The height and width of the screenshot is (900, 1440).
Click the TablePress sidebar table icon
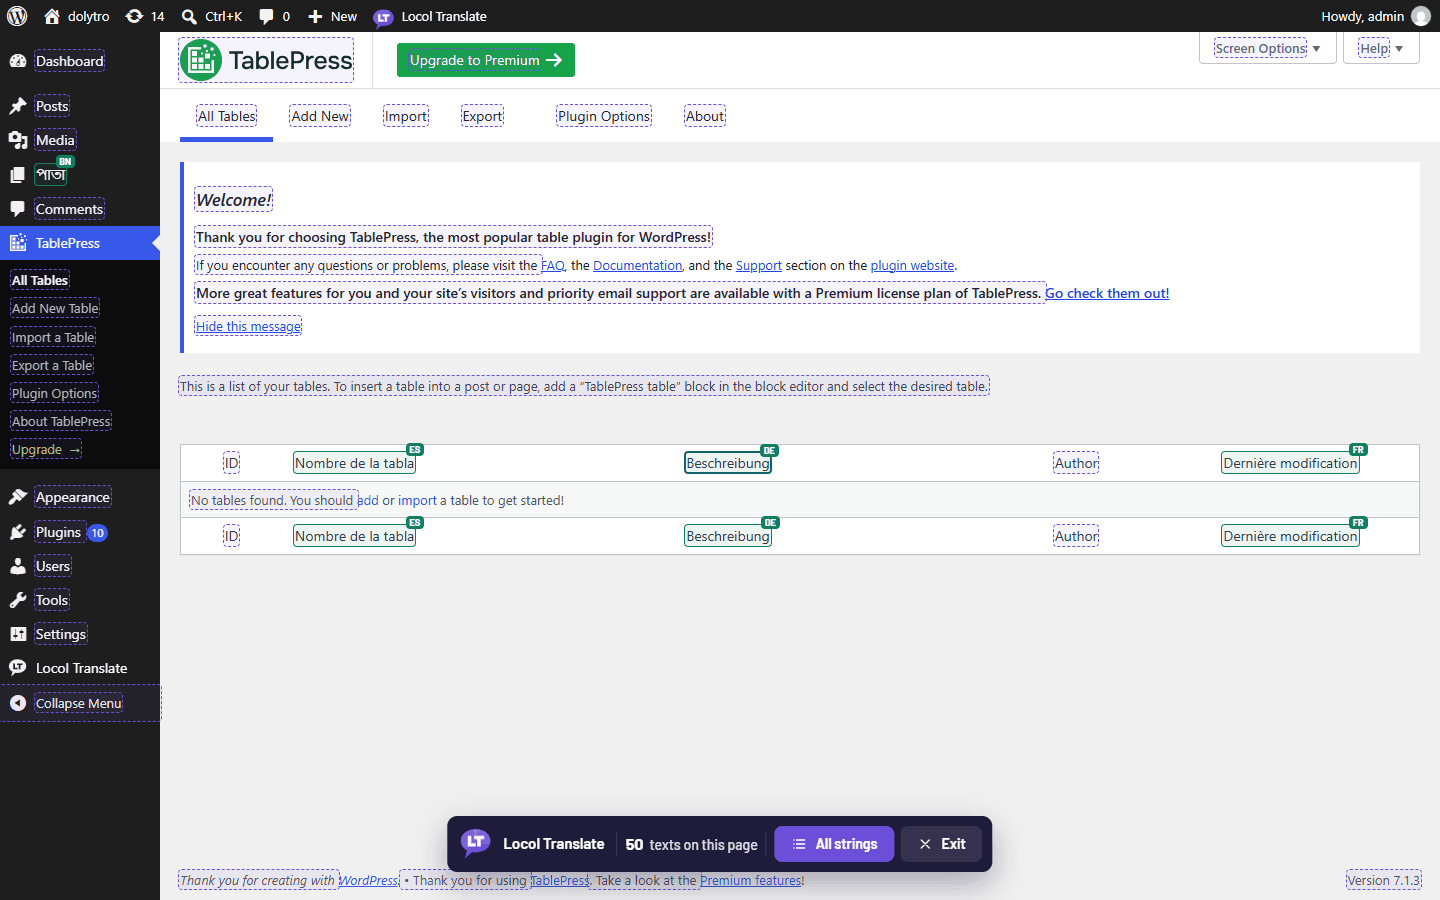tap(18, 243)
